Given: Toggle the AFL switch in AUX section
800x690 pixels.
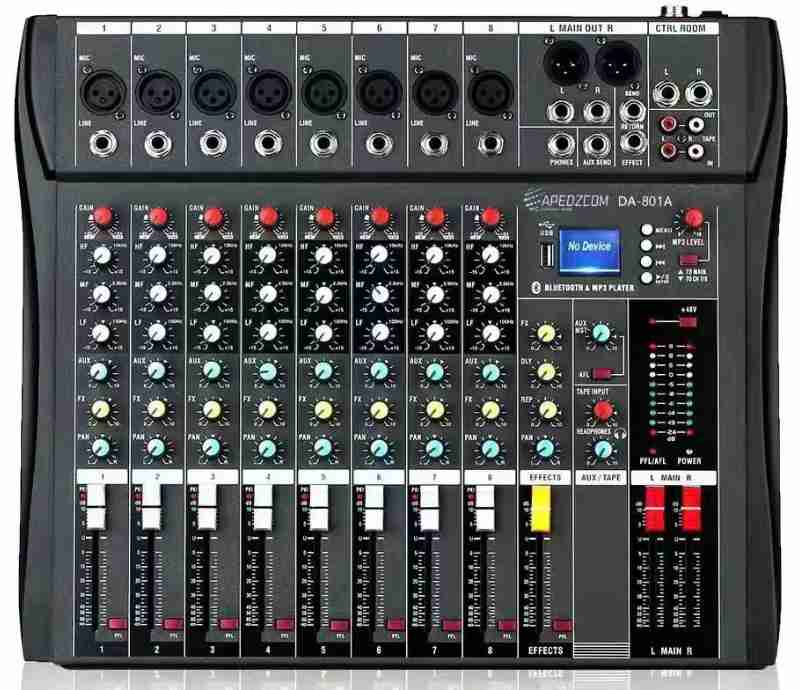Looking at the screenshot, I should click(x=602, y=373).
